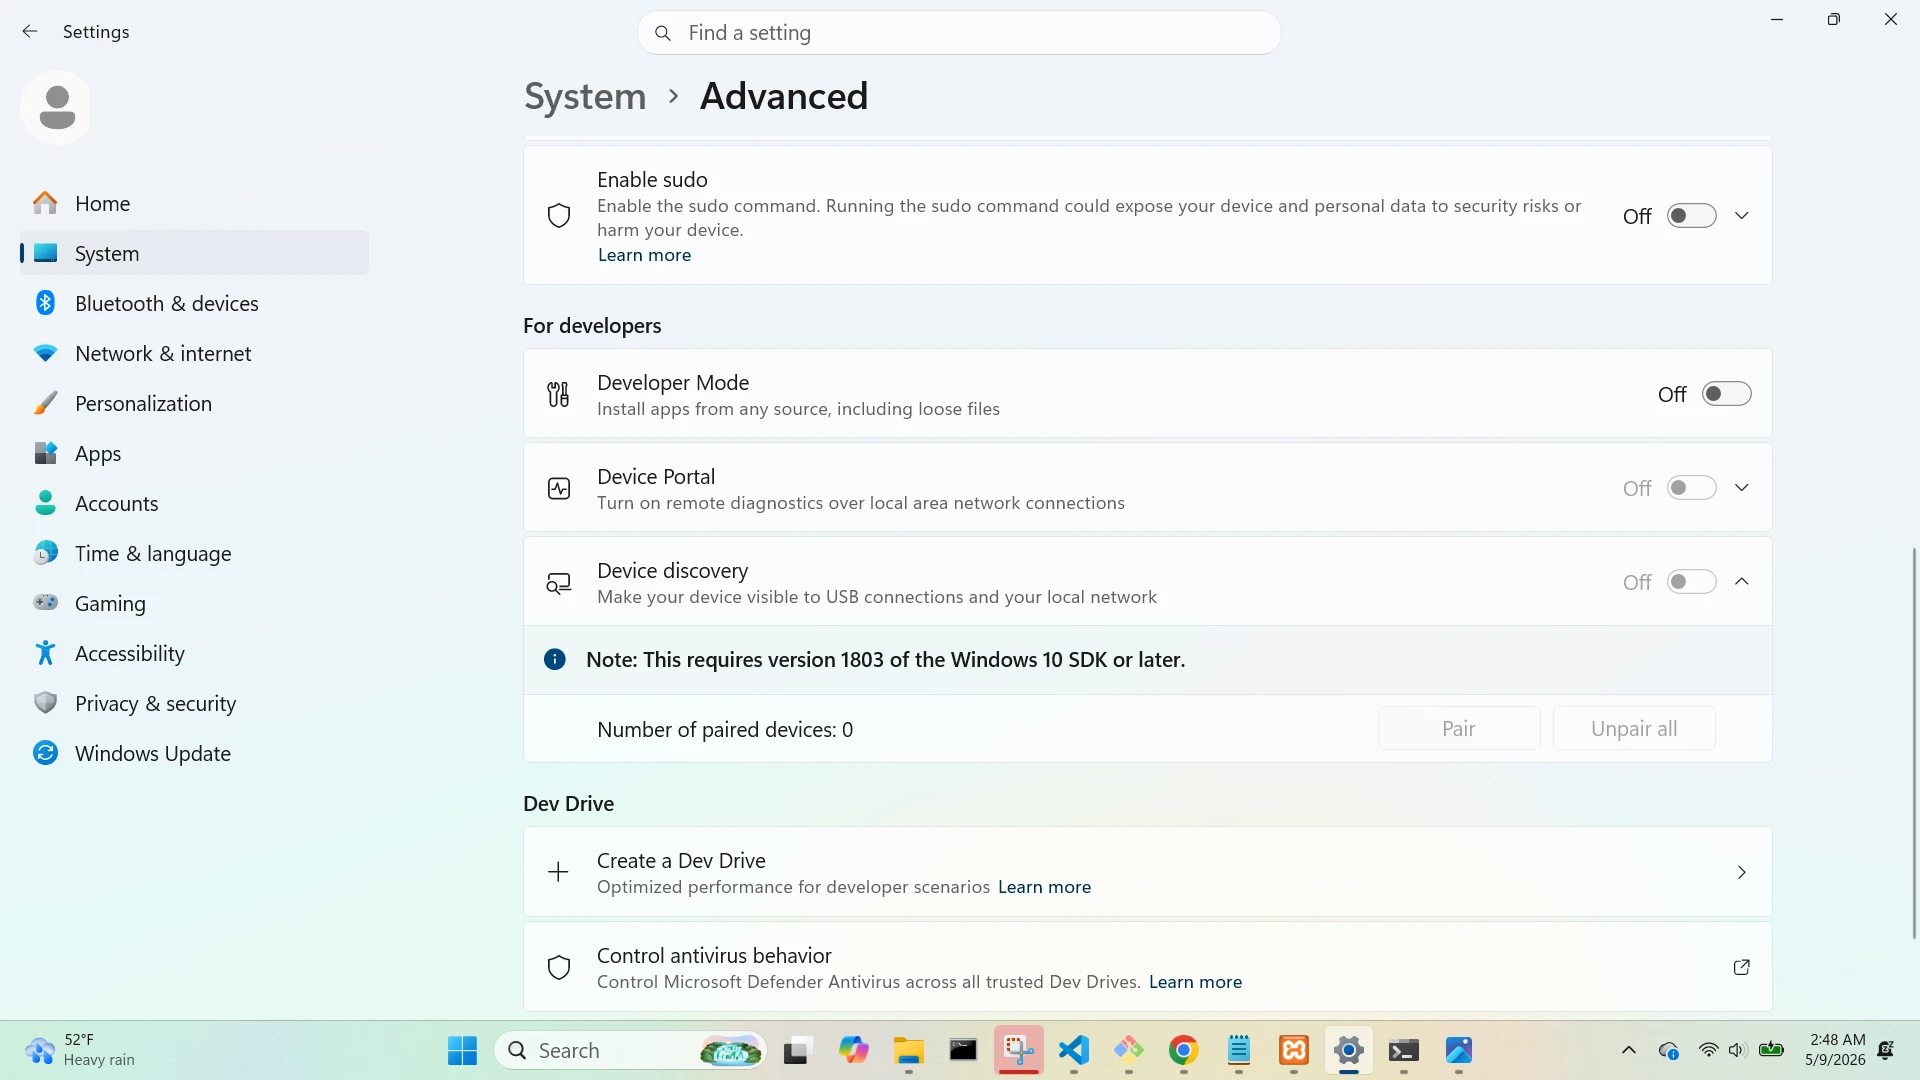The image size is (1920, 1080).
Task: Open the Terminal icon in the taskbar
Action: tap(1403, 1051)
